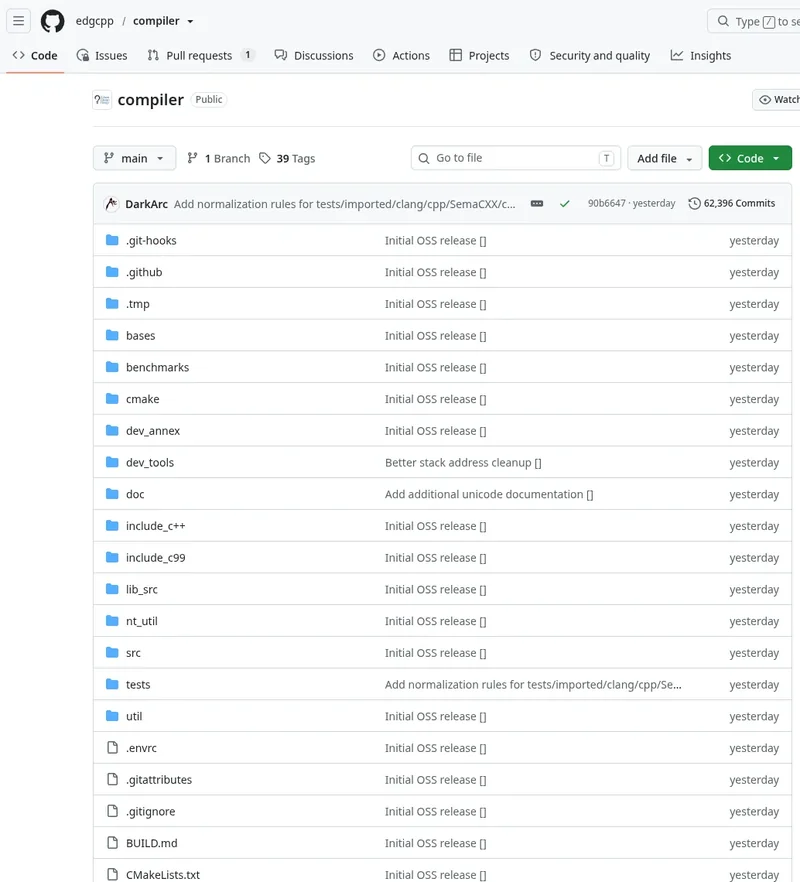Open the main branch selector dropdown
Viewport: 800px width, 882px height.
point(134,158)
